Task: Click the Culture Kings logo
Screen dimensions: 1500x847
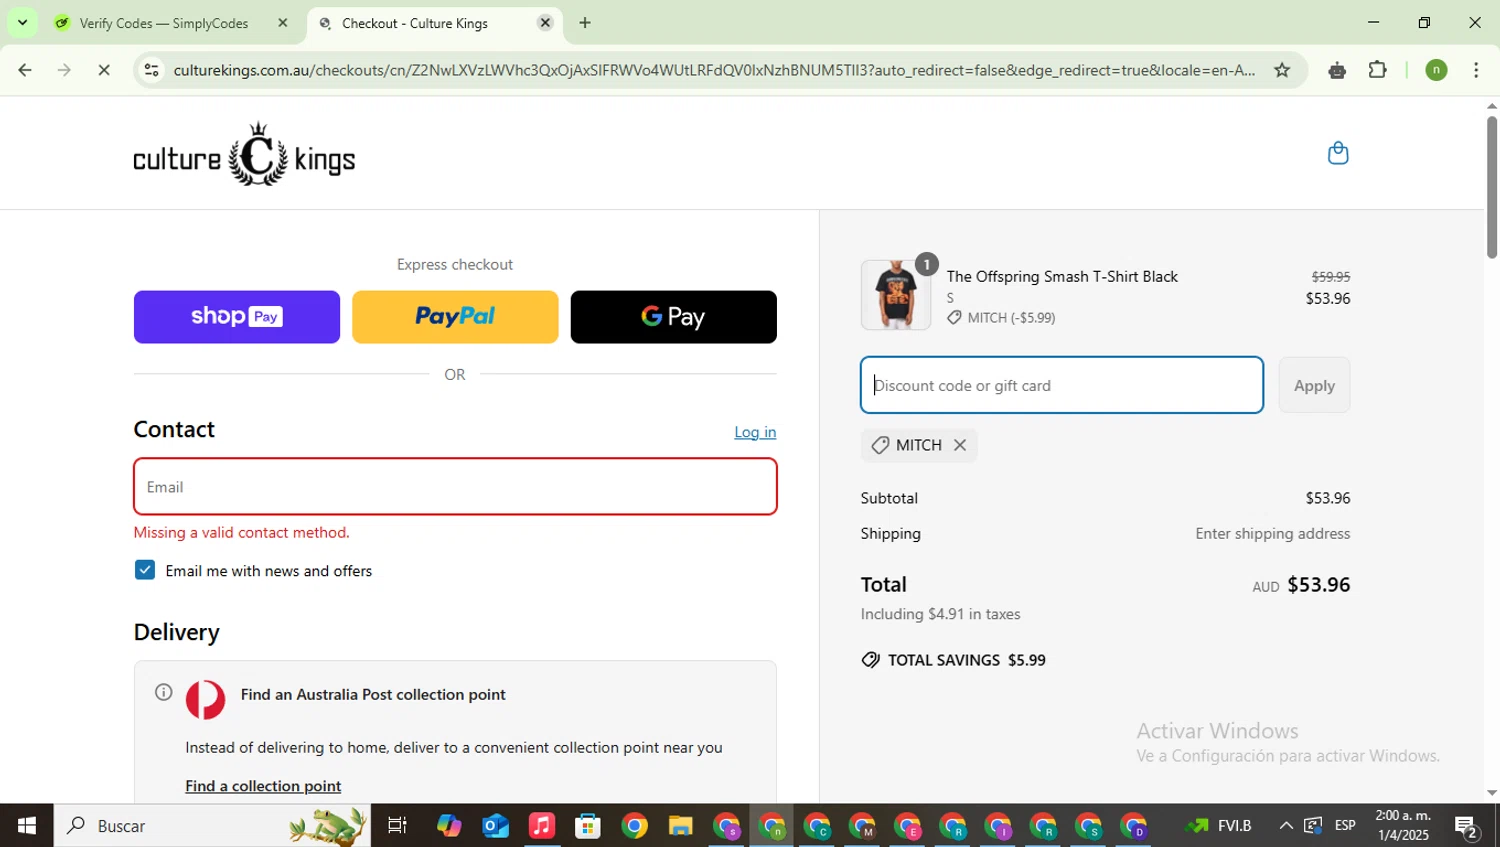Action: [244, 154]
